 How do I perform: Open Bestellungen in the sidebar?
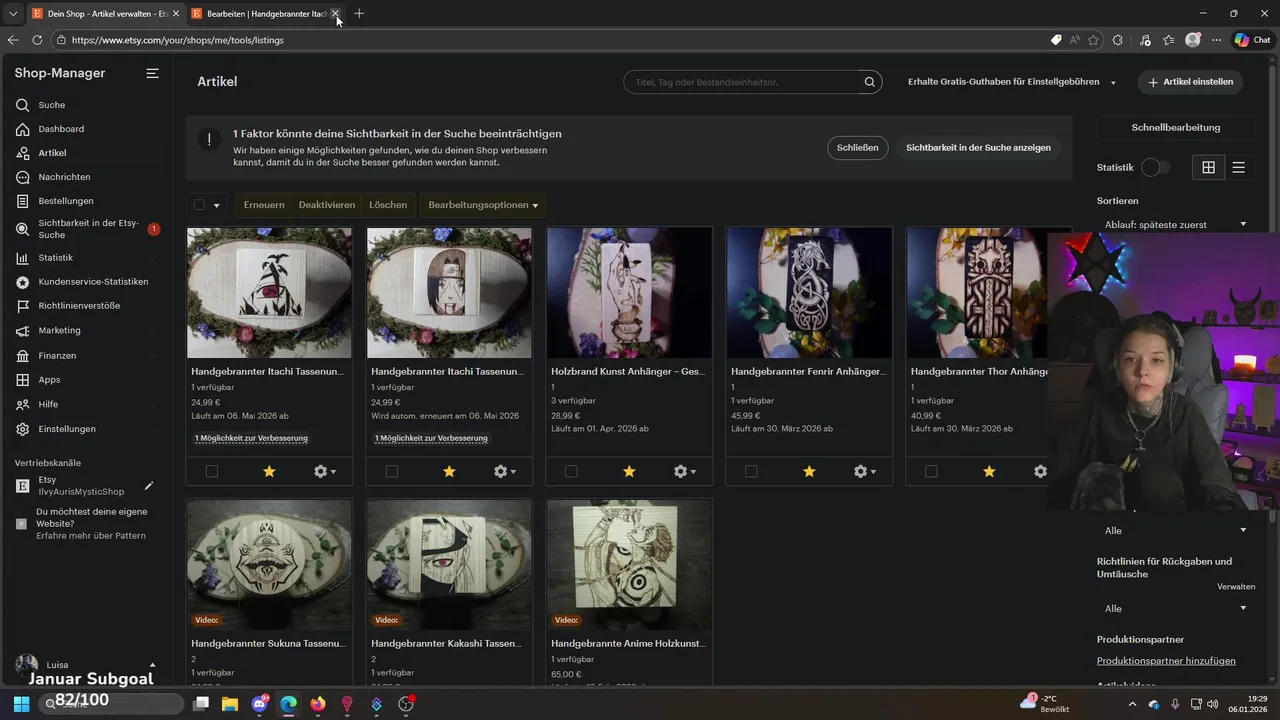click(66, 201)
